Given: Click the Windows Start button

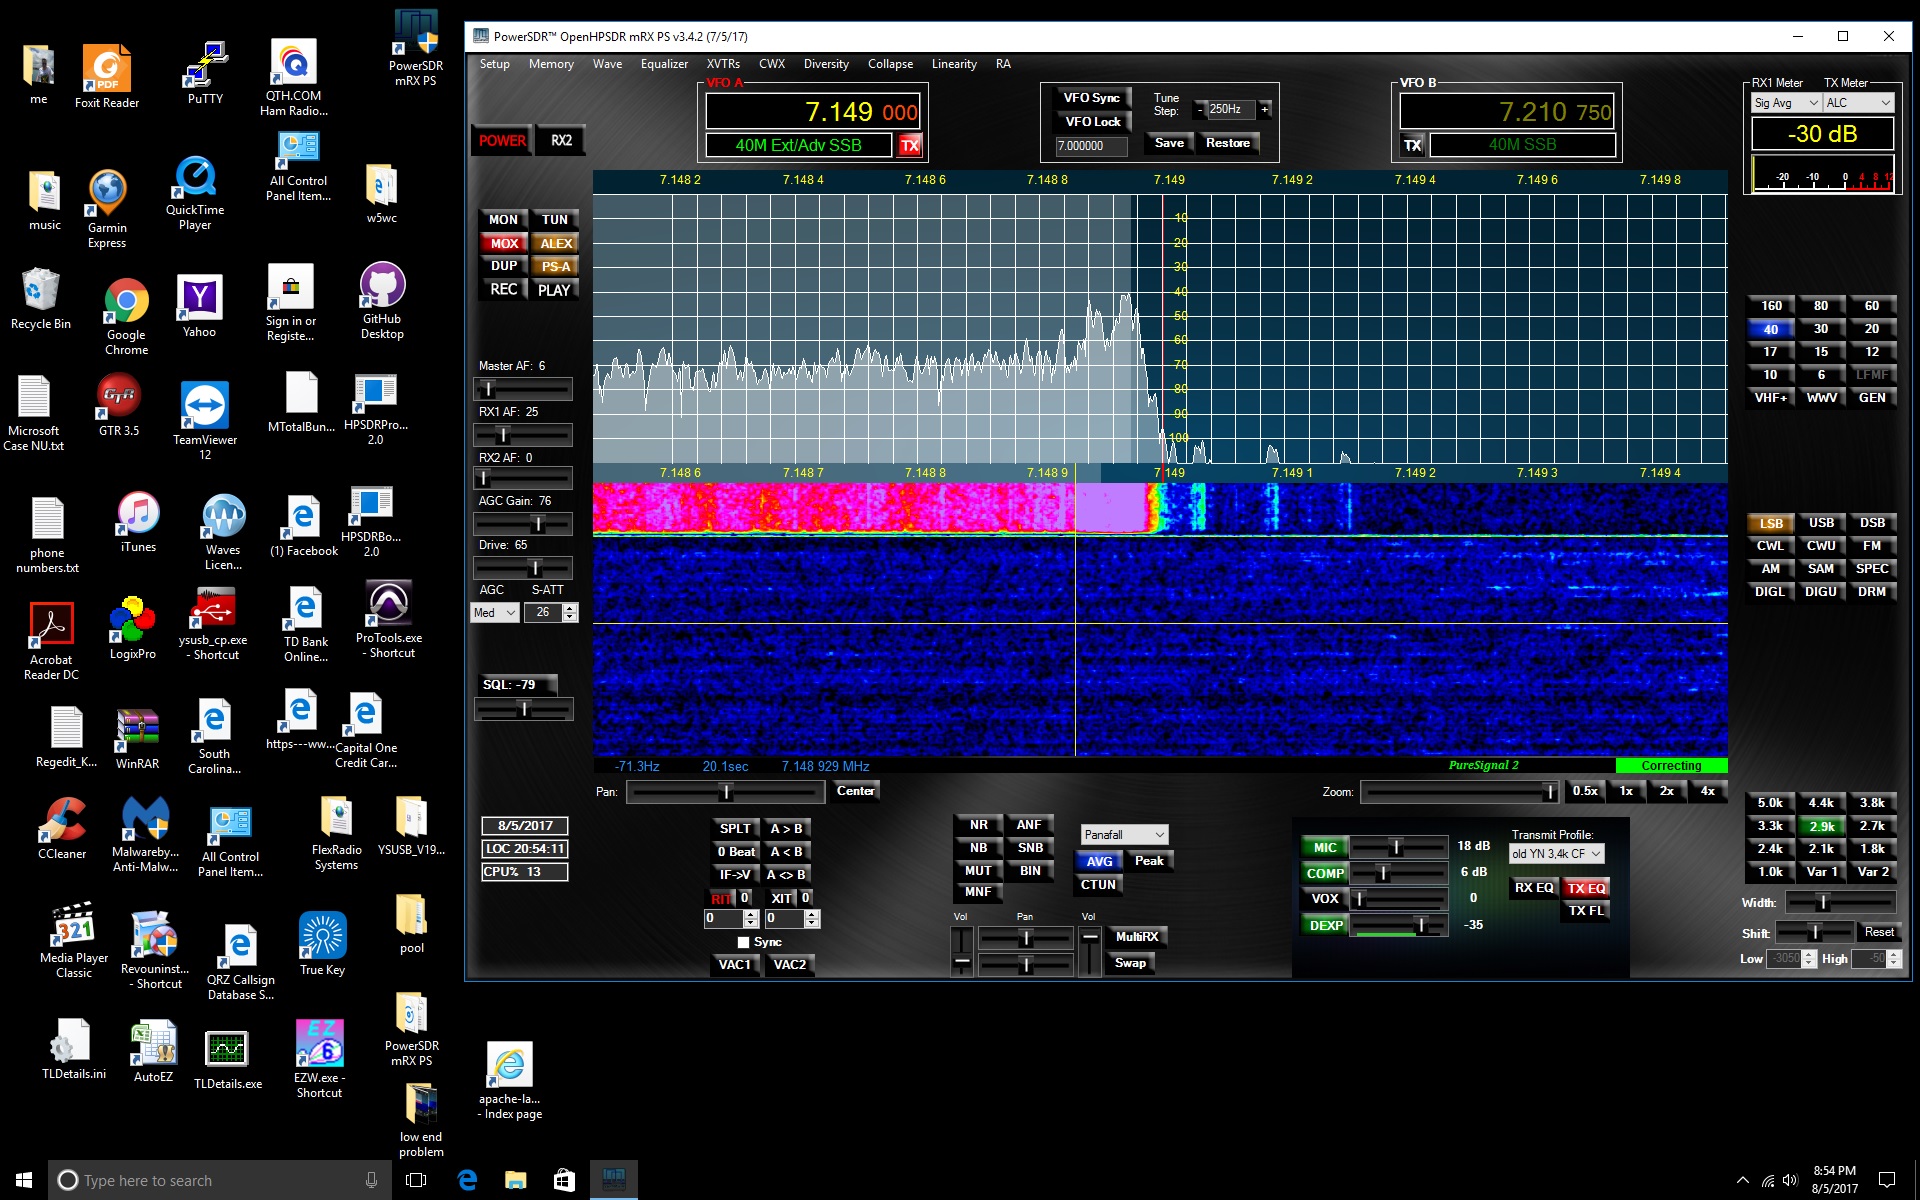Looking at the screenshot, I should (x=24, y=1180).
